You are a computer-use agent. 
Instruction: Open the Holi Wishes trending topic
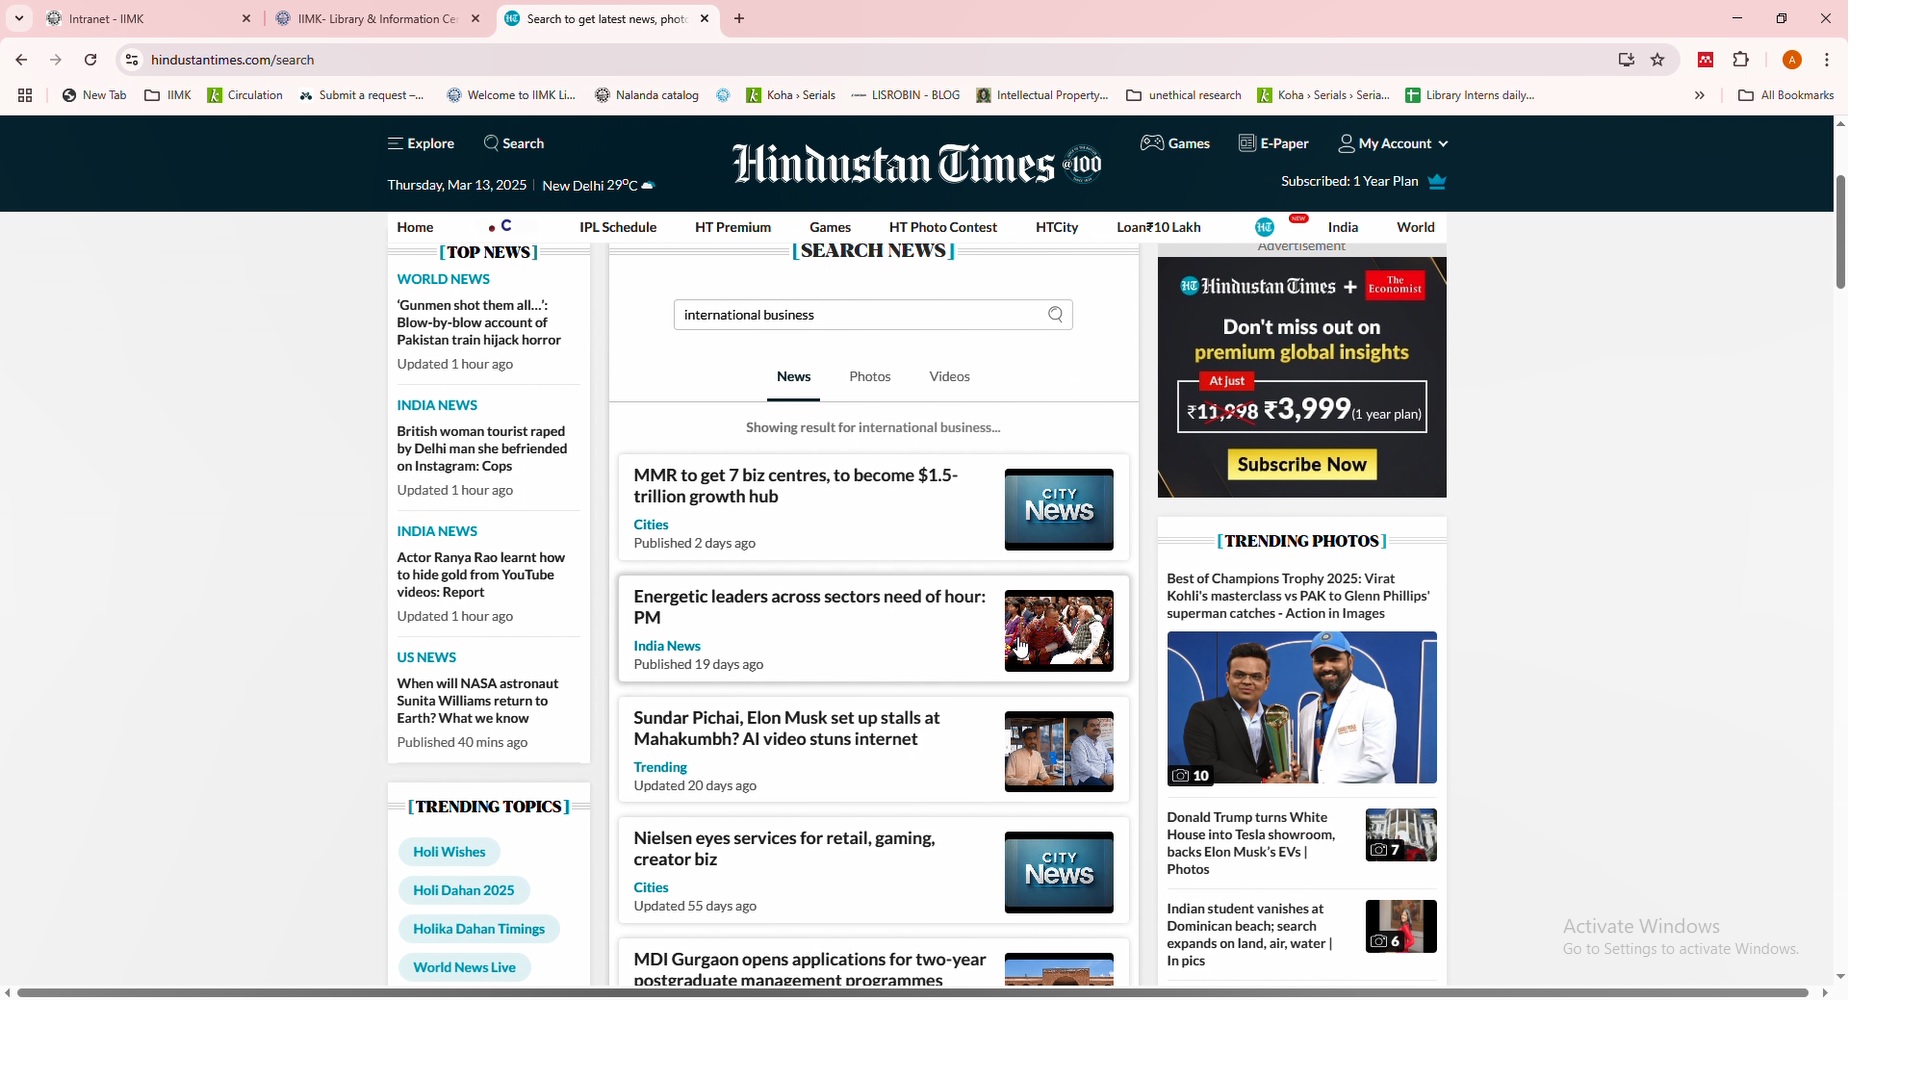pyautogui.click(x=449, y=853)
